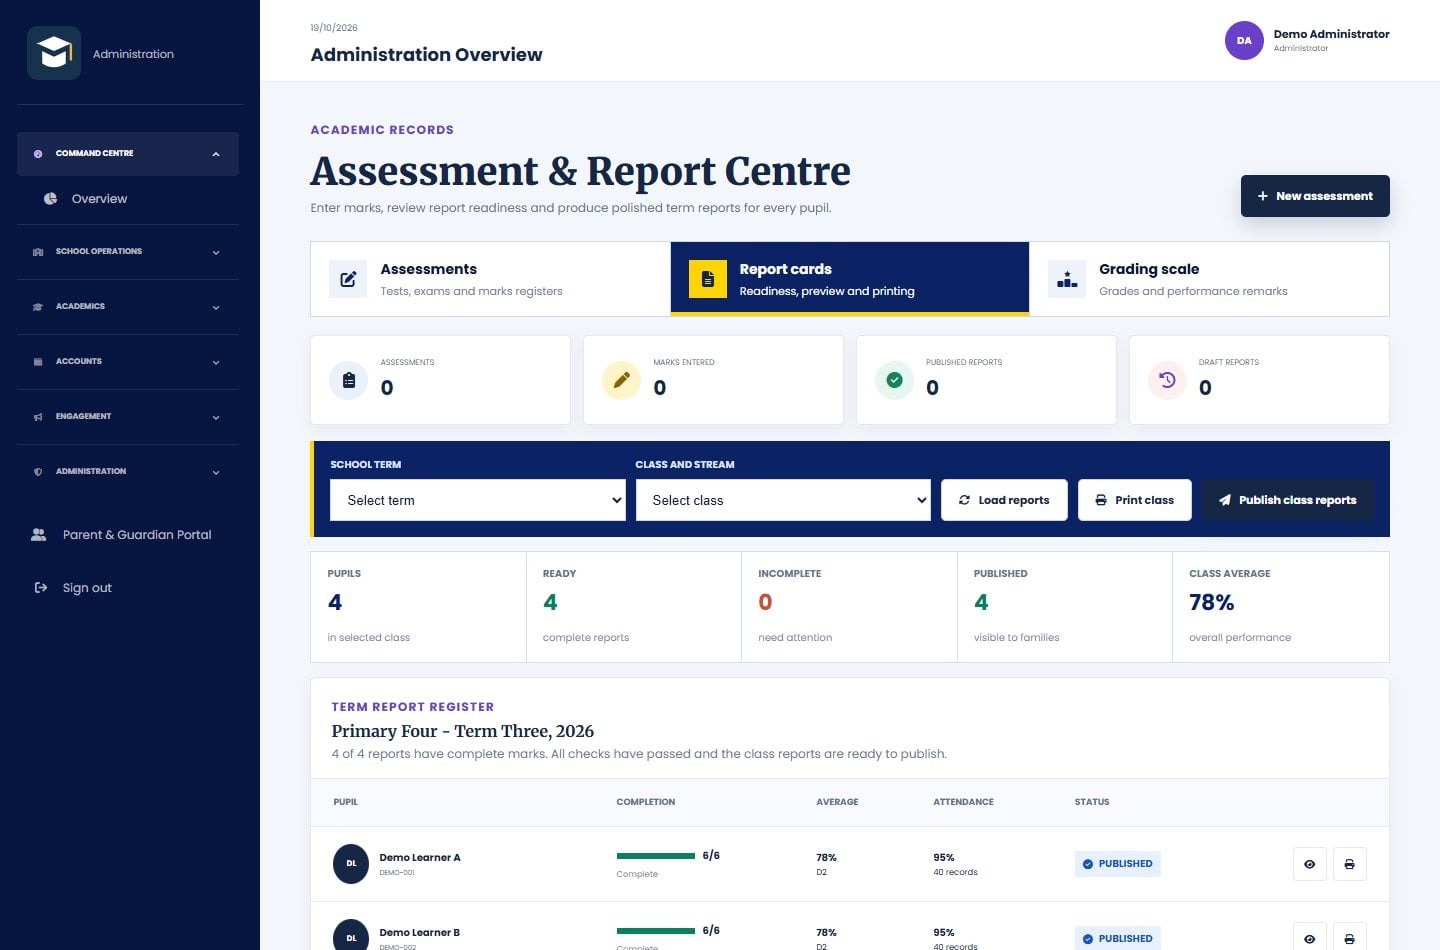Click the checkmark icon in Published Reports card

(x=894, y=380)
